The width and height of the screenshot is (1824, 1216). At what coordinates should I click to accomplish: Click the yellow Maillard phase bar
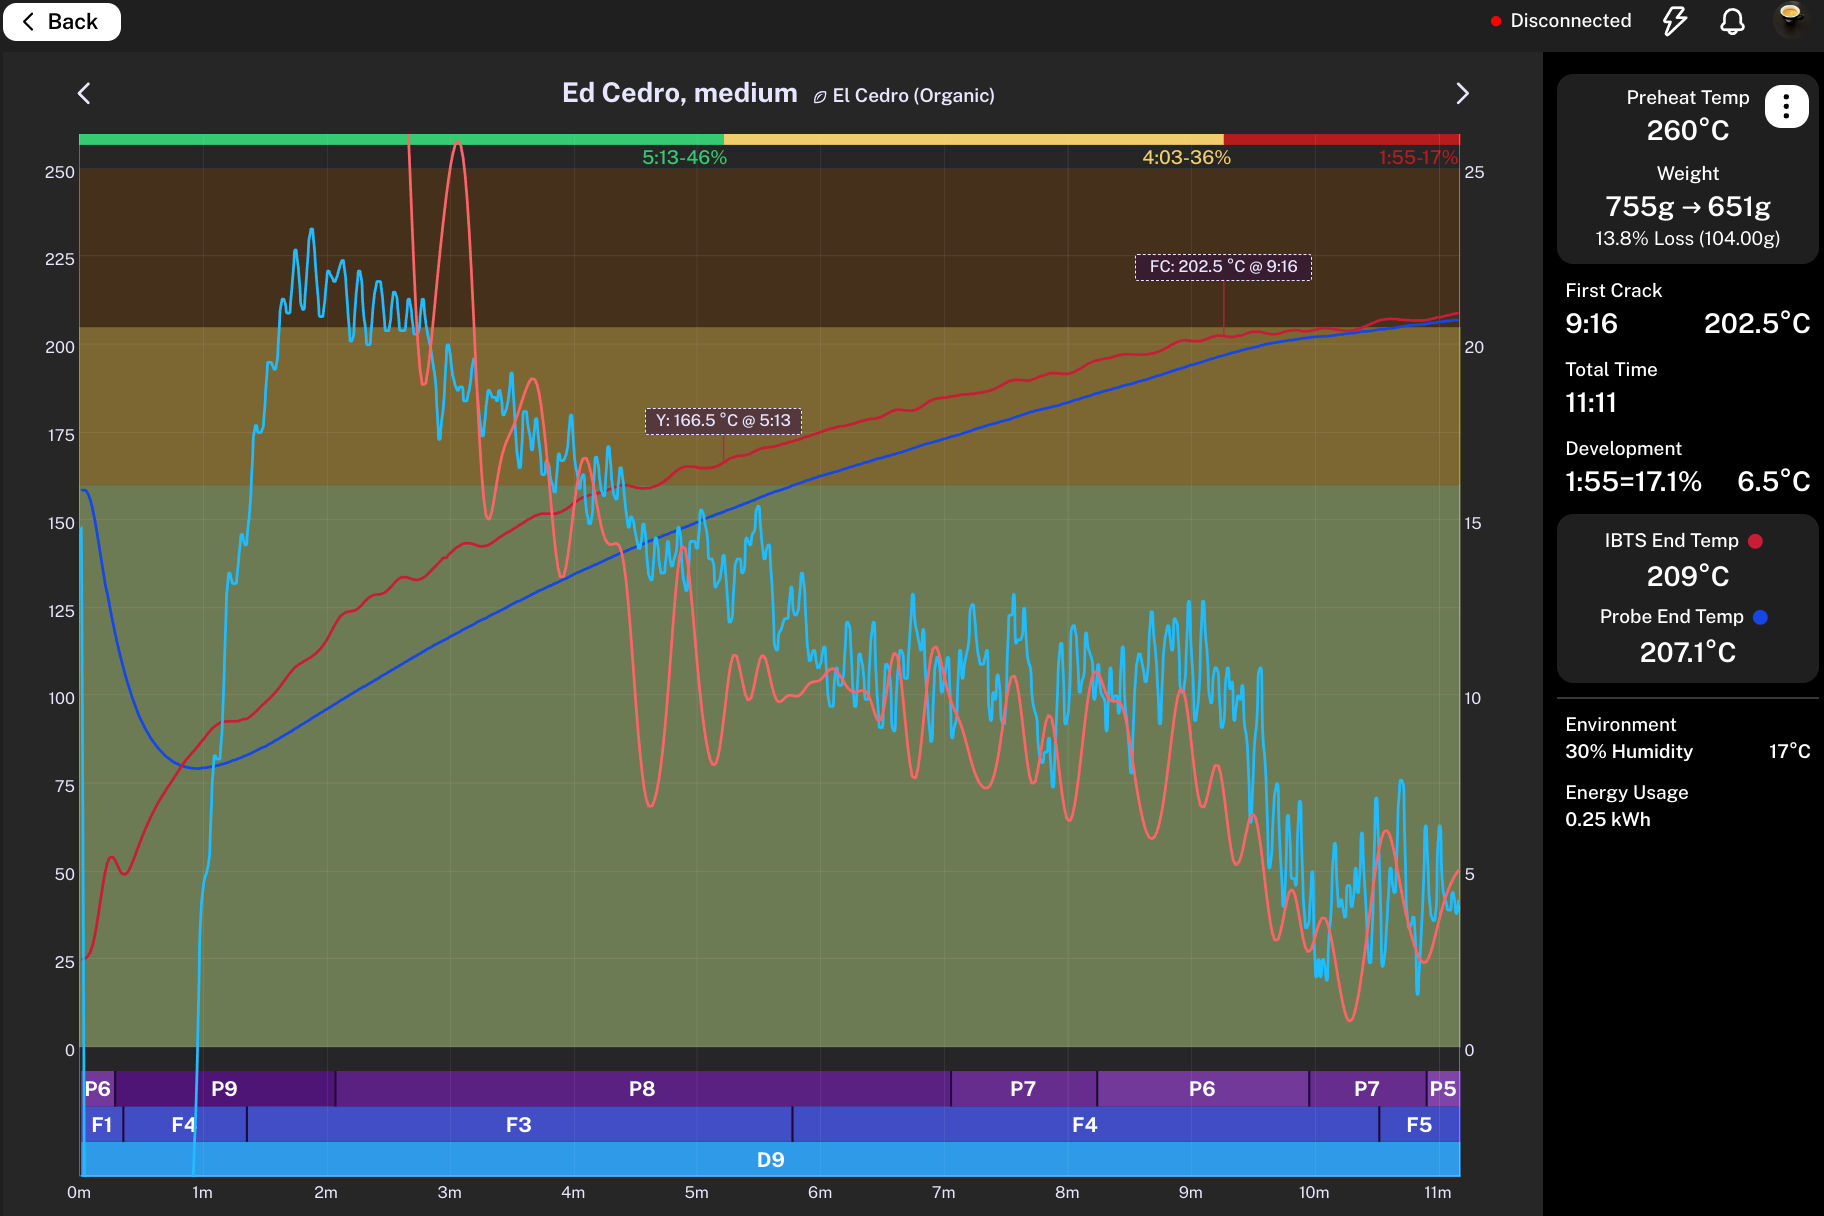(x=972, y=139)
